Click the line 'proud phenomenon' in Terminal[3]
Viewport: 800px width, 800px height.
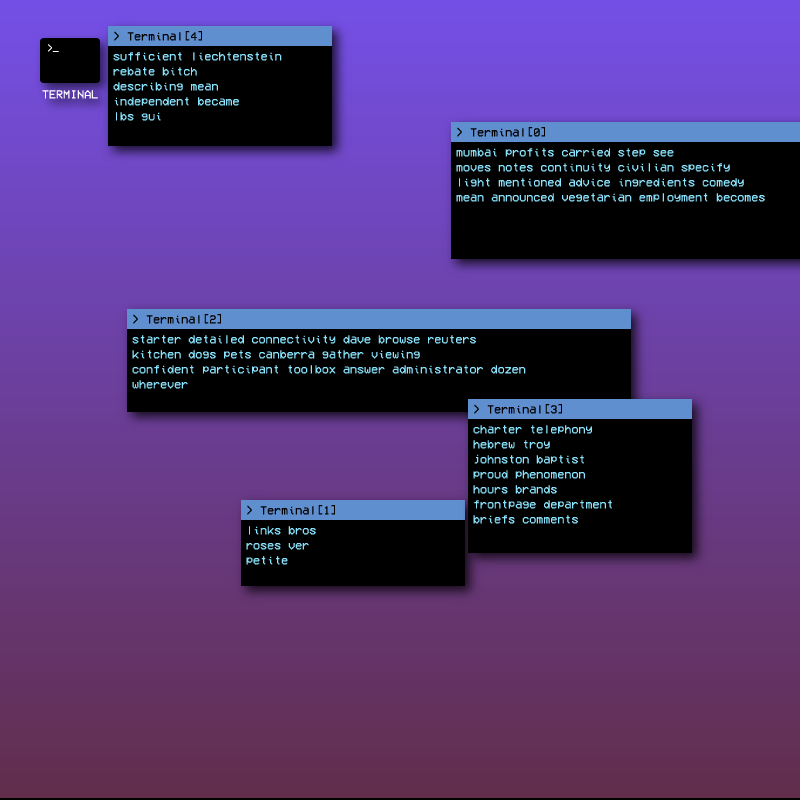point(529,475)
